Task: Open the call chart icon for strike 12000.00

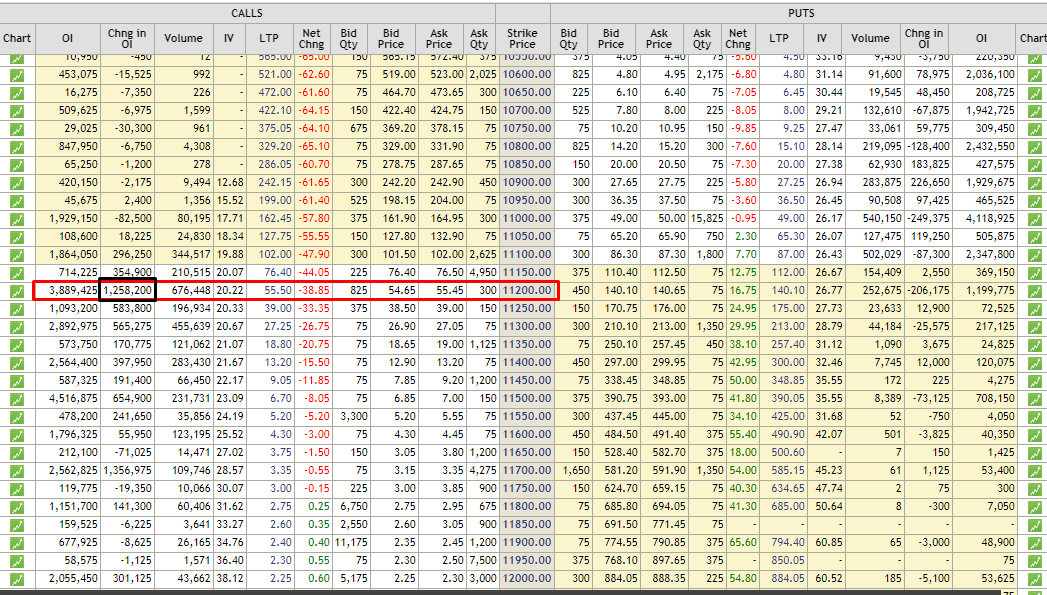Action: tap(17, 579)
